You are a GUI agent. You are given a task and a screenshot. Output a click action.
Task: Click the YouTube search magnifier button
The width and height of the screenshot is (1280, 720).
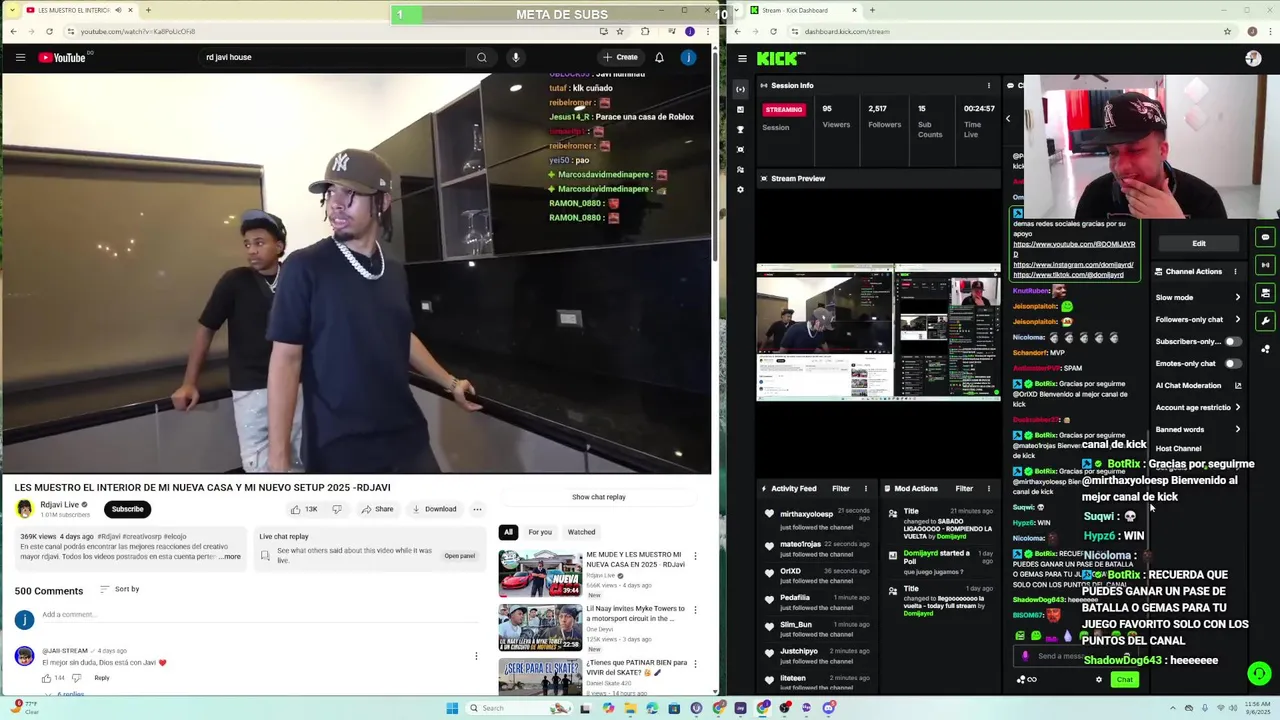pos(481,57)
